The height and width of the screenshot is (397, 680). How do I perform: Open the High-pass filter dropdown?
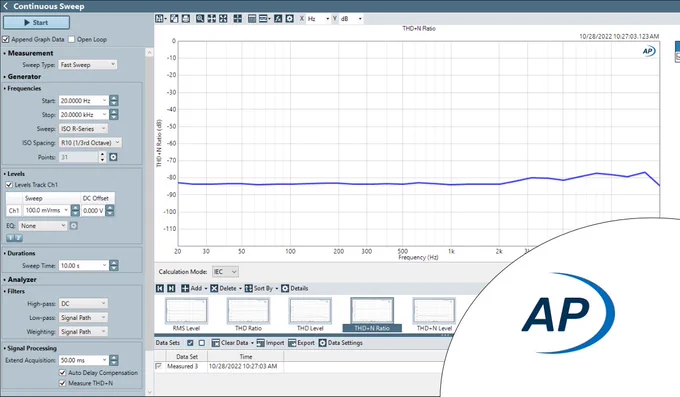tap(83, 304)
